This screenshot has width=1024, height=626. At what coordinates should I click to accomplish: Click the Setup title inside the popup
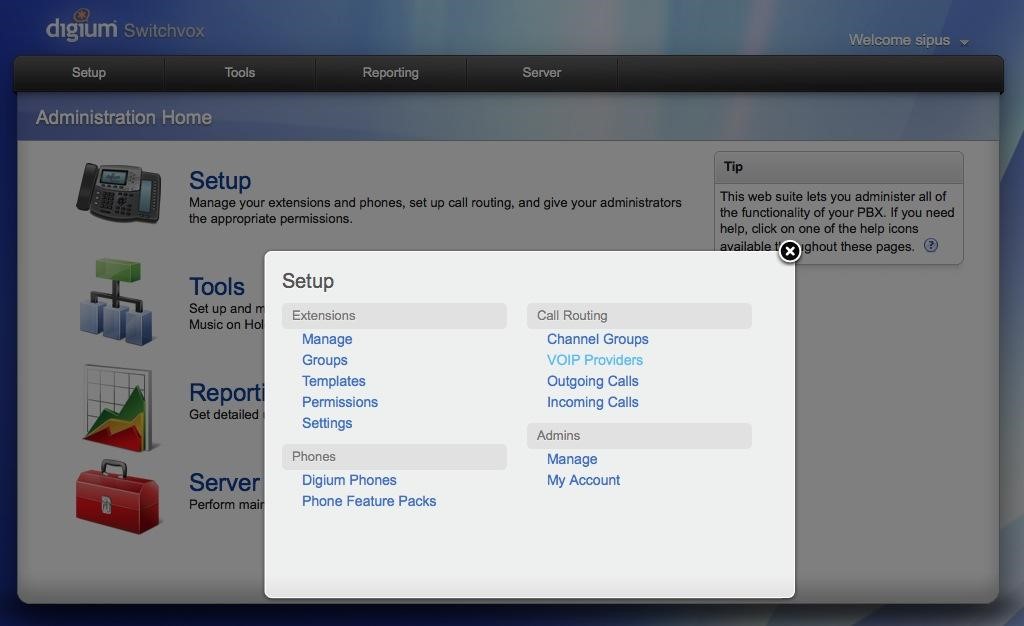pyautogui.click(x=308, y=281)
